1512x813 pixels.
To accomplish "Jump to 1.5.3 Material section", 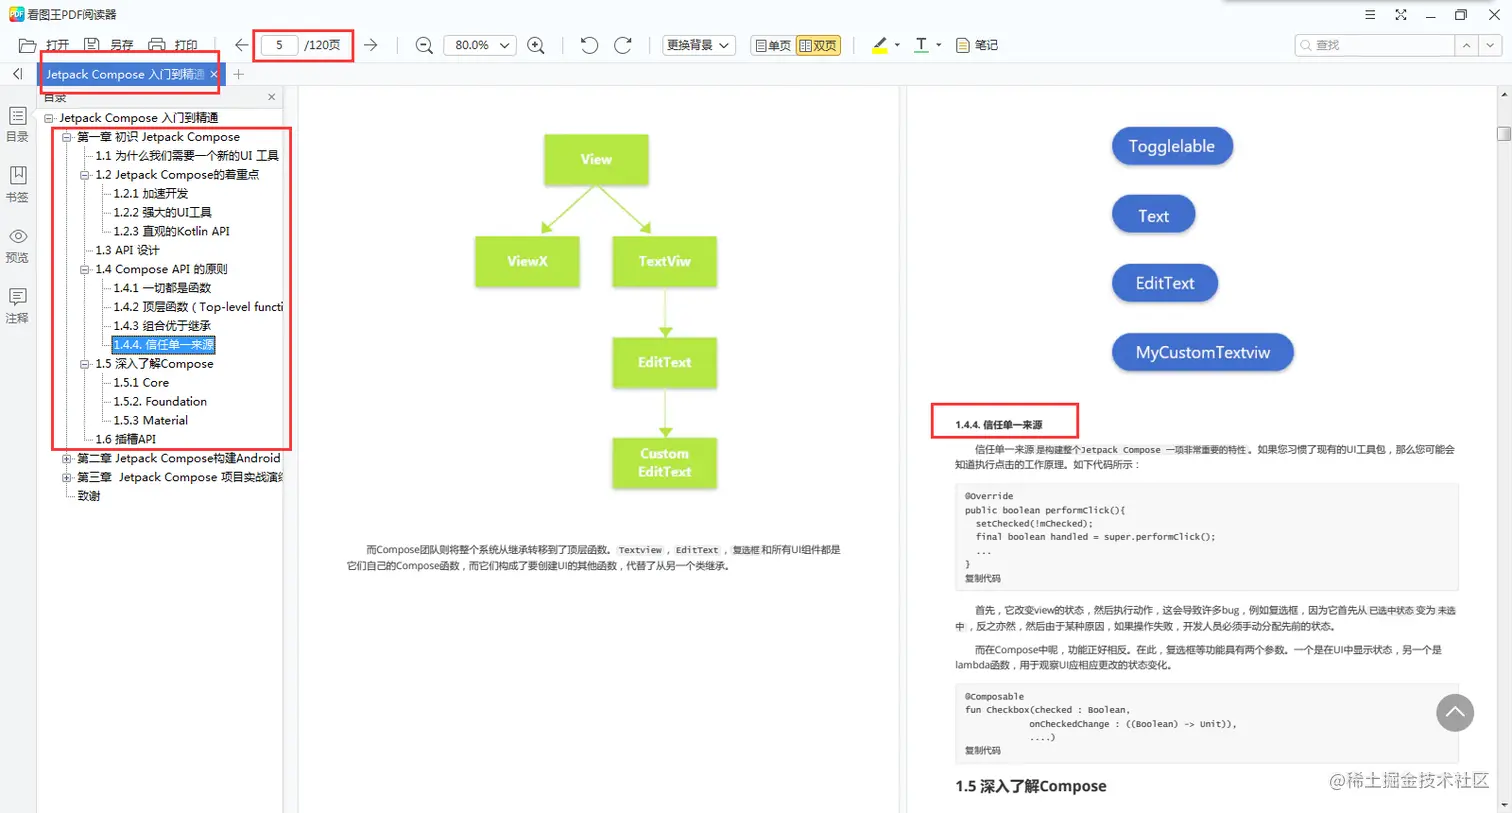I will (x=150, y=421).
